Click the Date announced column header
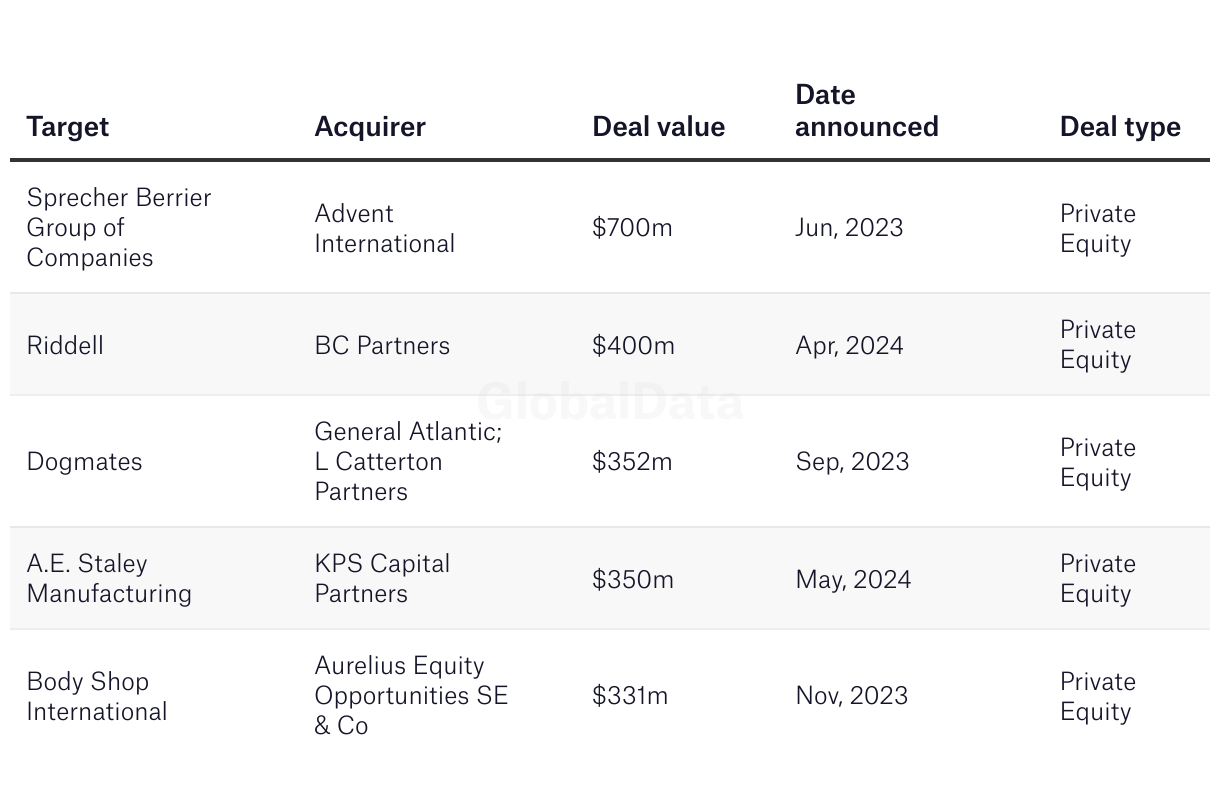1220x802 pixels. 866,111
